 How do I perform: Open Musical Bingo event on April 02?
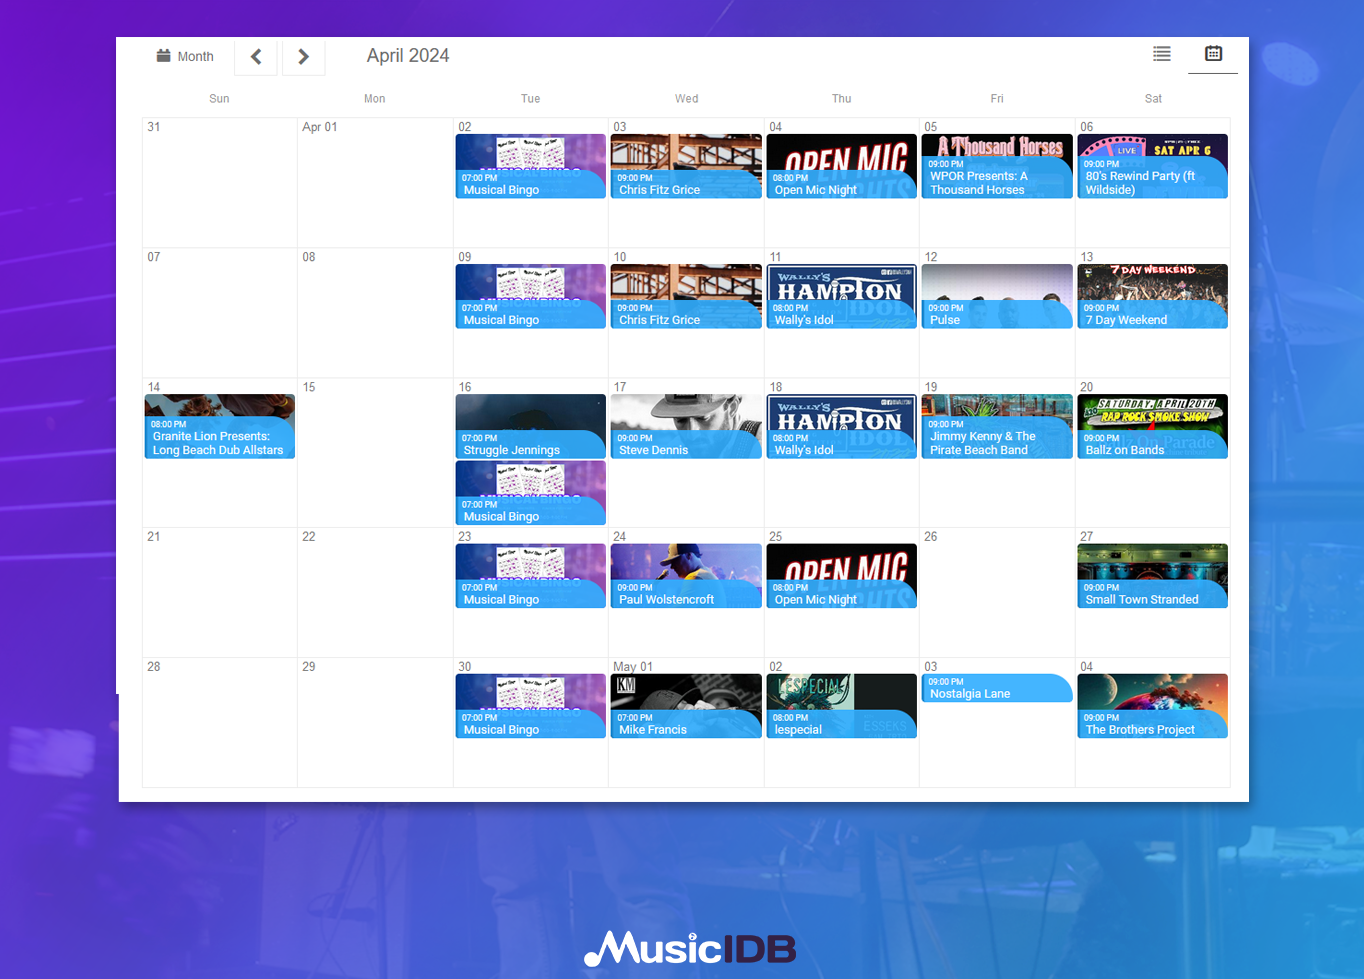click(x=531, y=166)
